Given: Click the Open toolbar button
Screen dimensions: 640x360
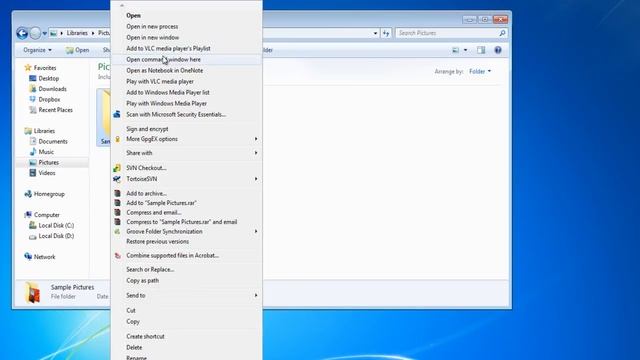Looking at the screenshot, I should click(78, 50).
